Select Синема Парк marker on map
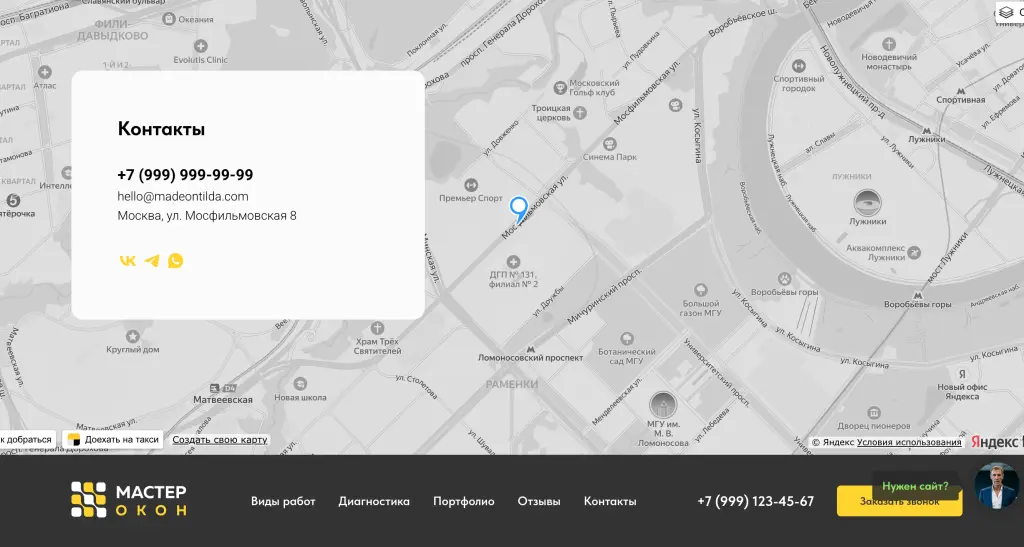The image size is (1024, 547). [609, 144]
